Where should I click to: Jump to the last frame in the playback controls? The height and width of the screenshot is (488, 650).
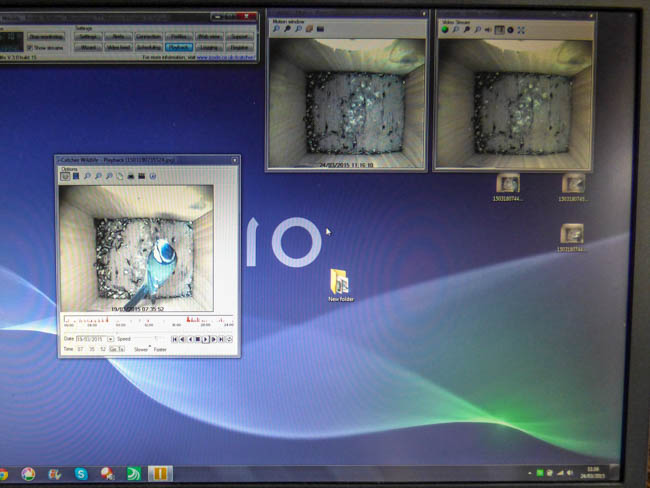coord(221,339)
